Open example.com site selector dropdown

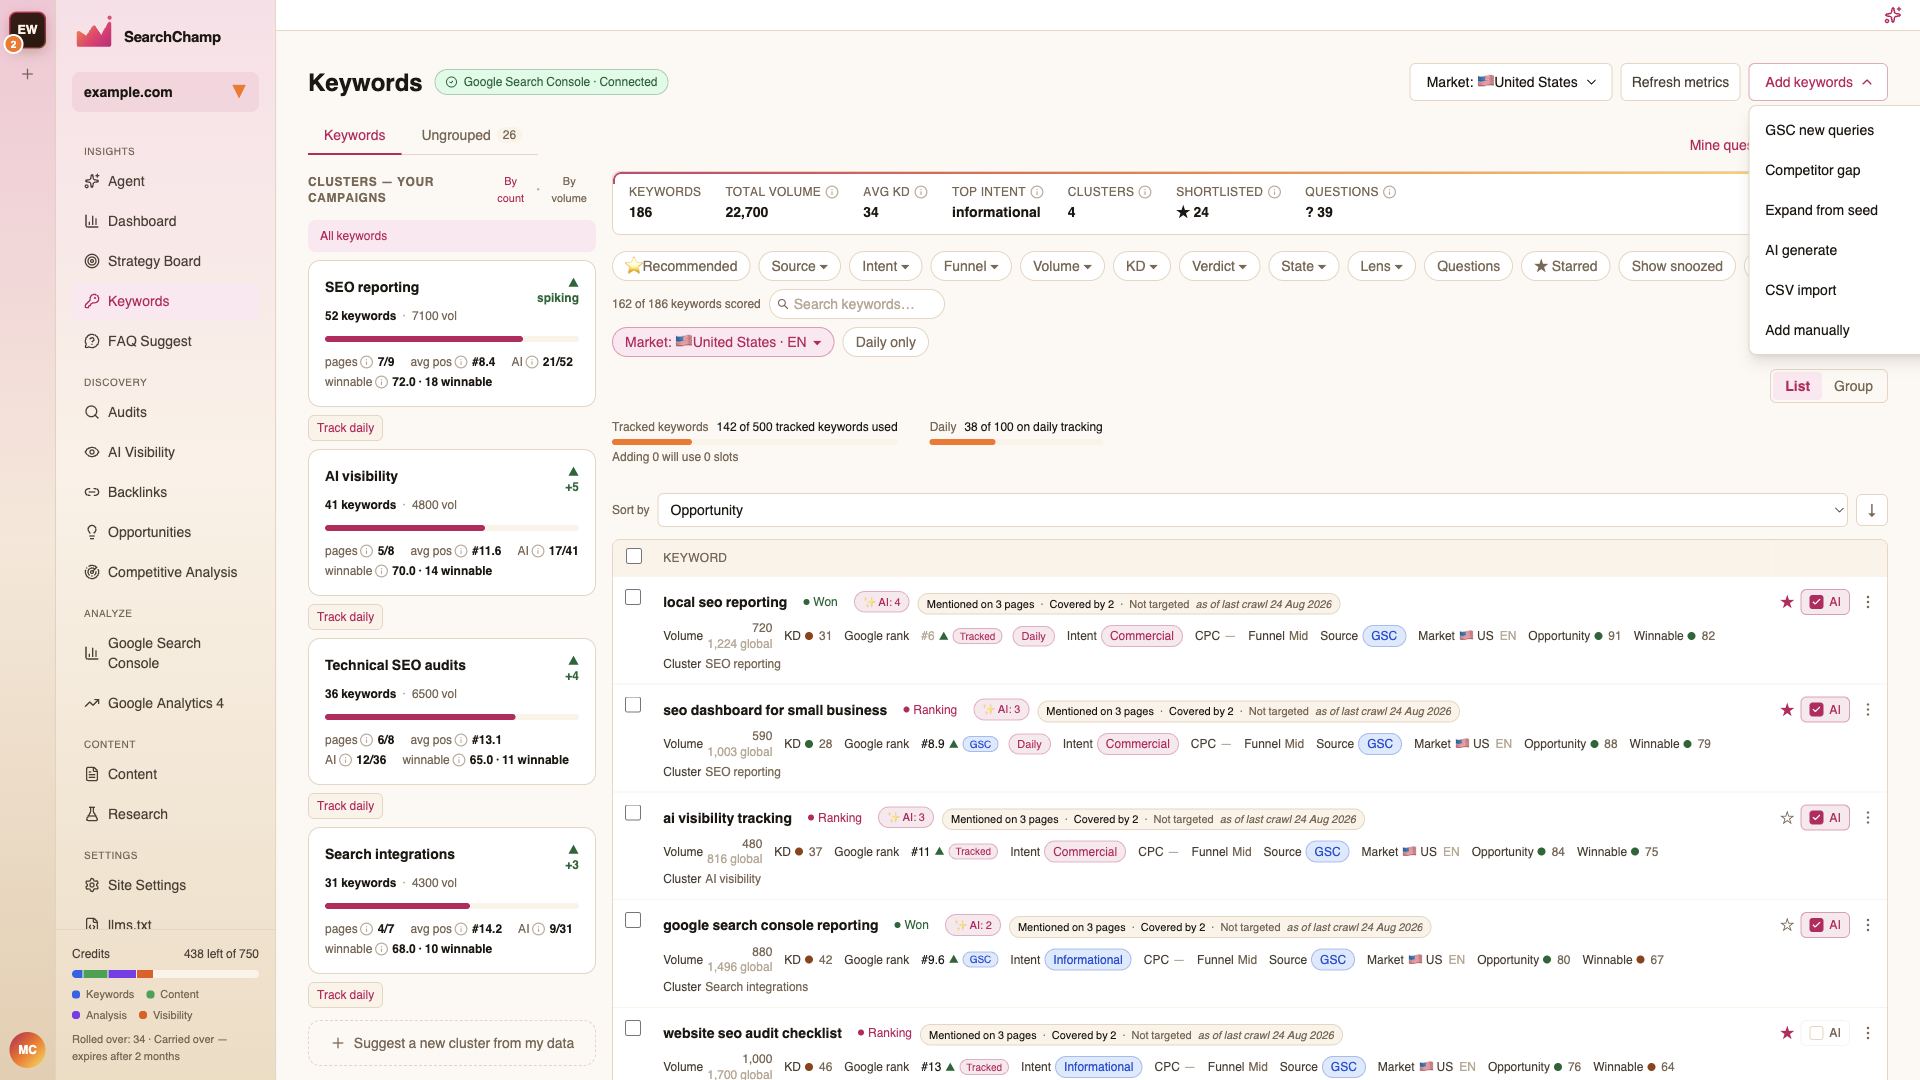point(165,92)
